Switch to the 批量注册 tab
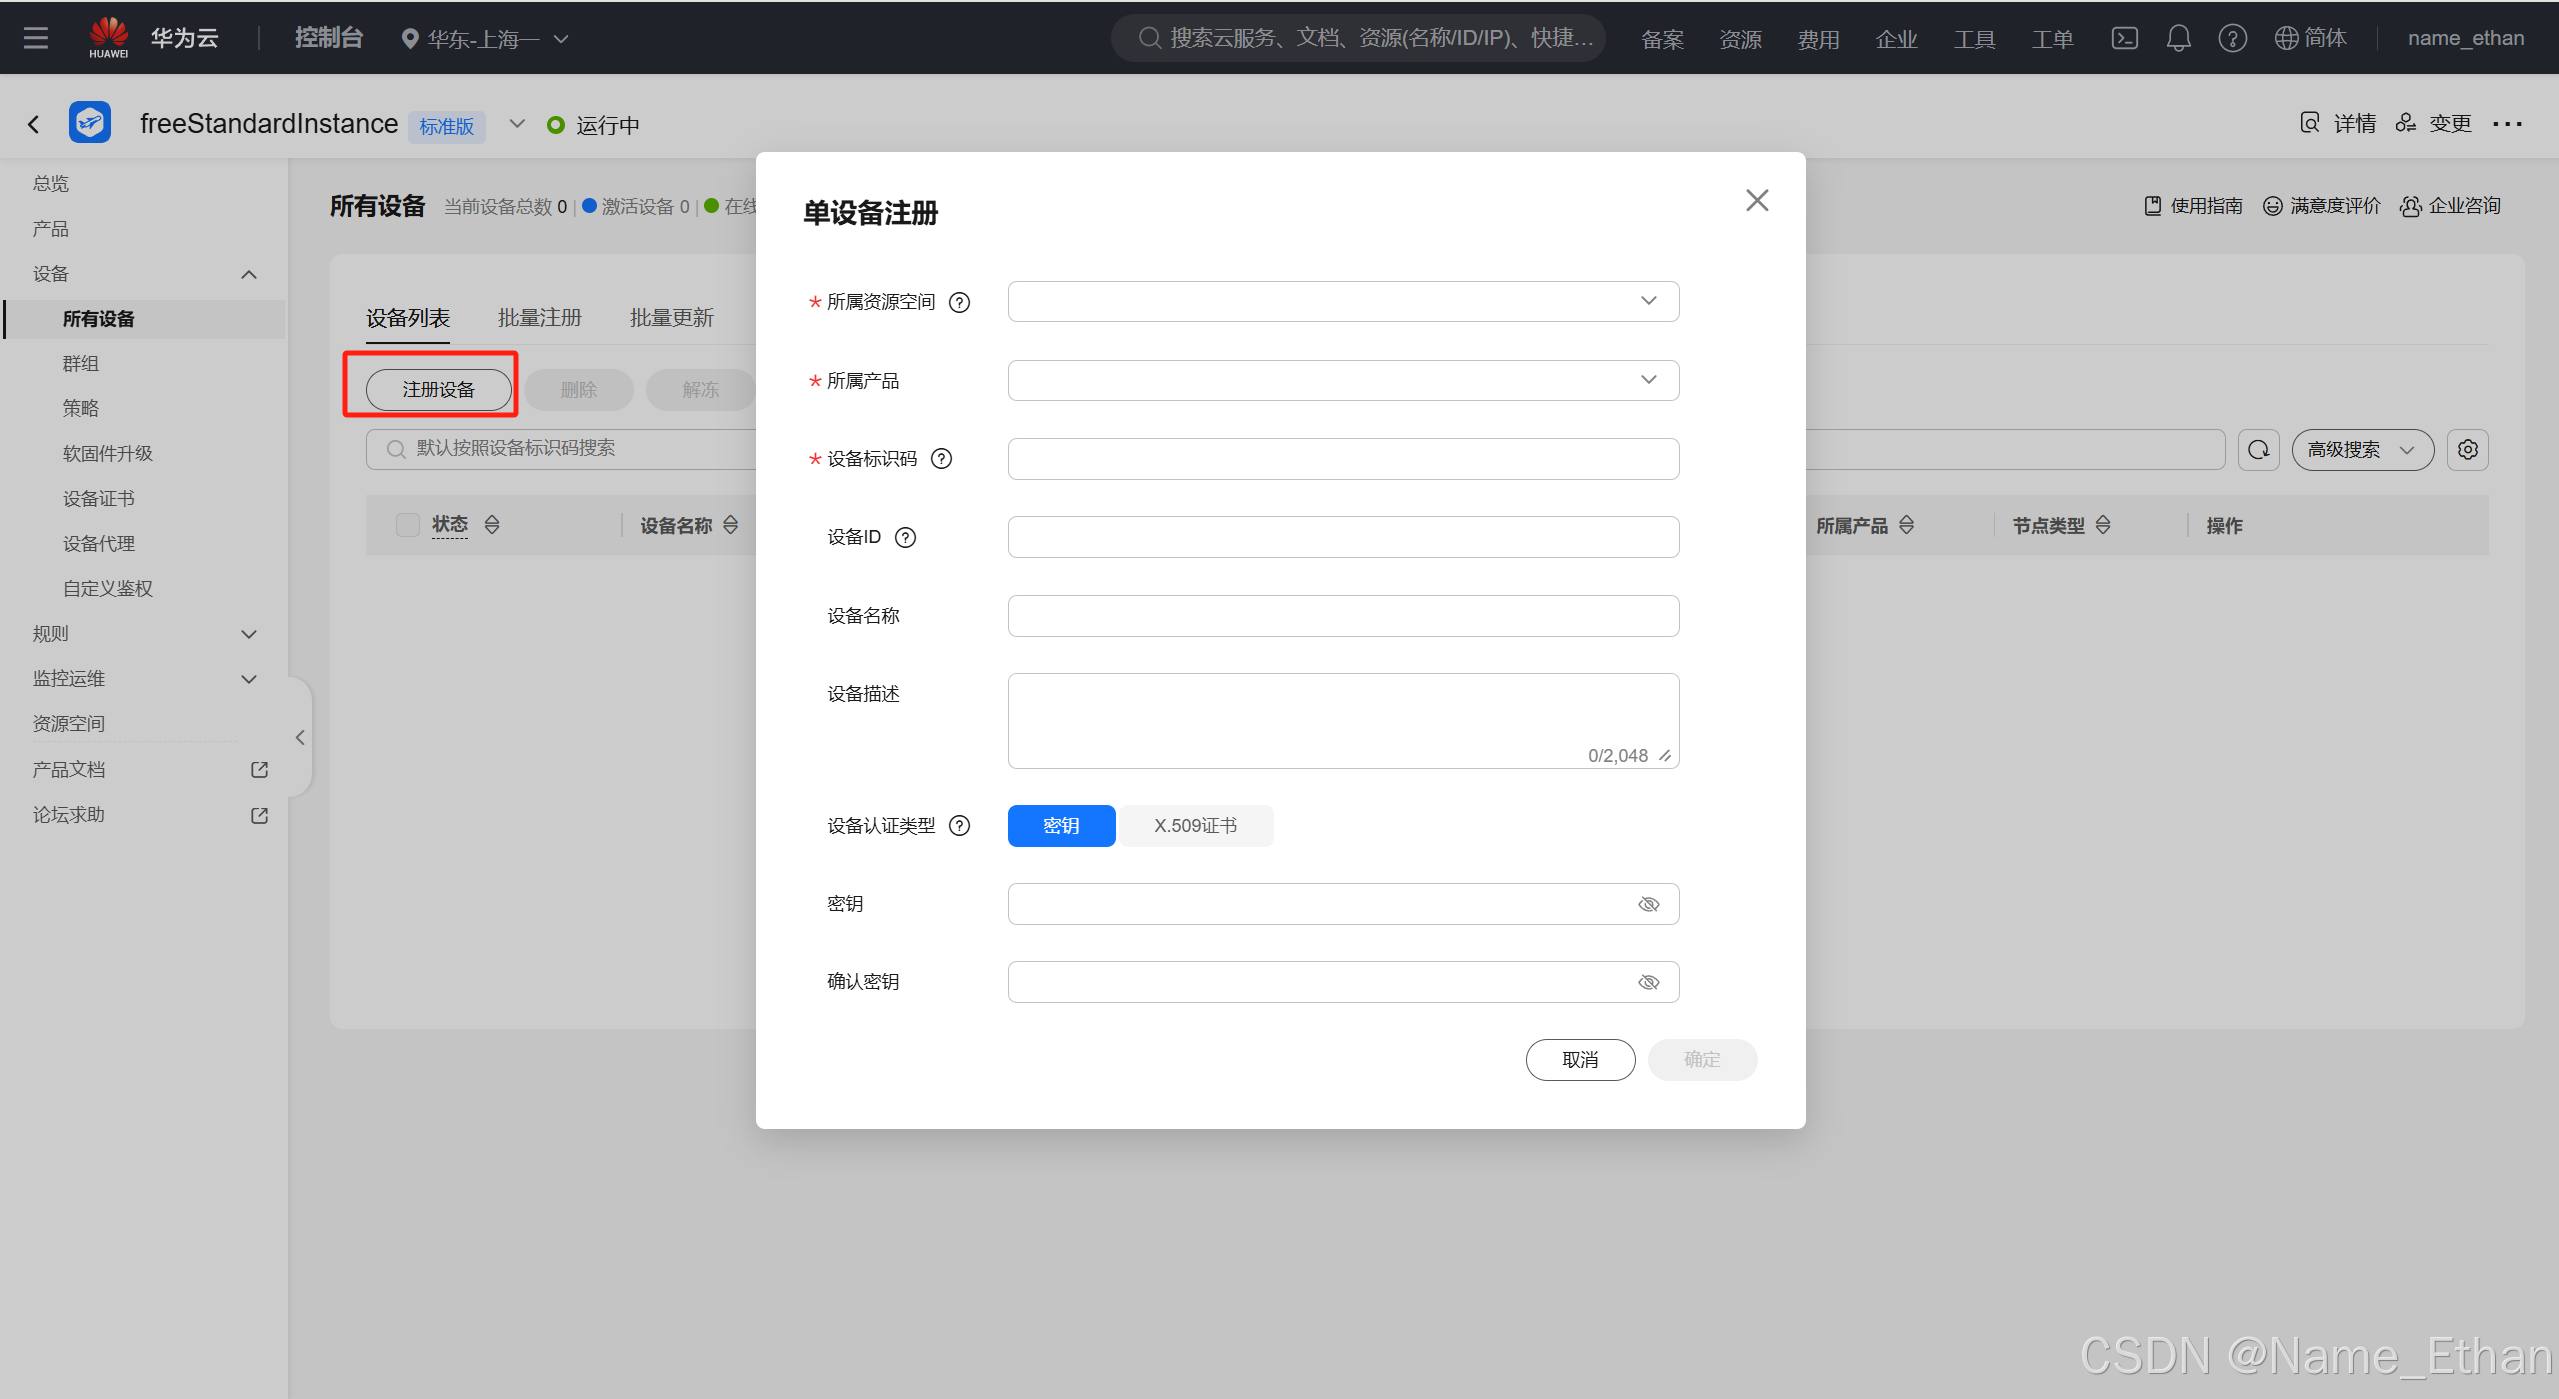This screenshot has width=2559, height=1399. 539,318
